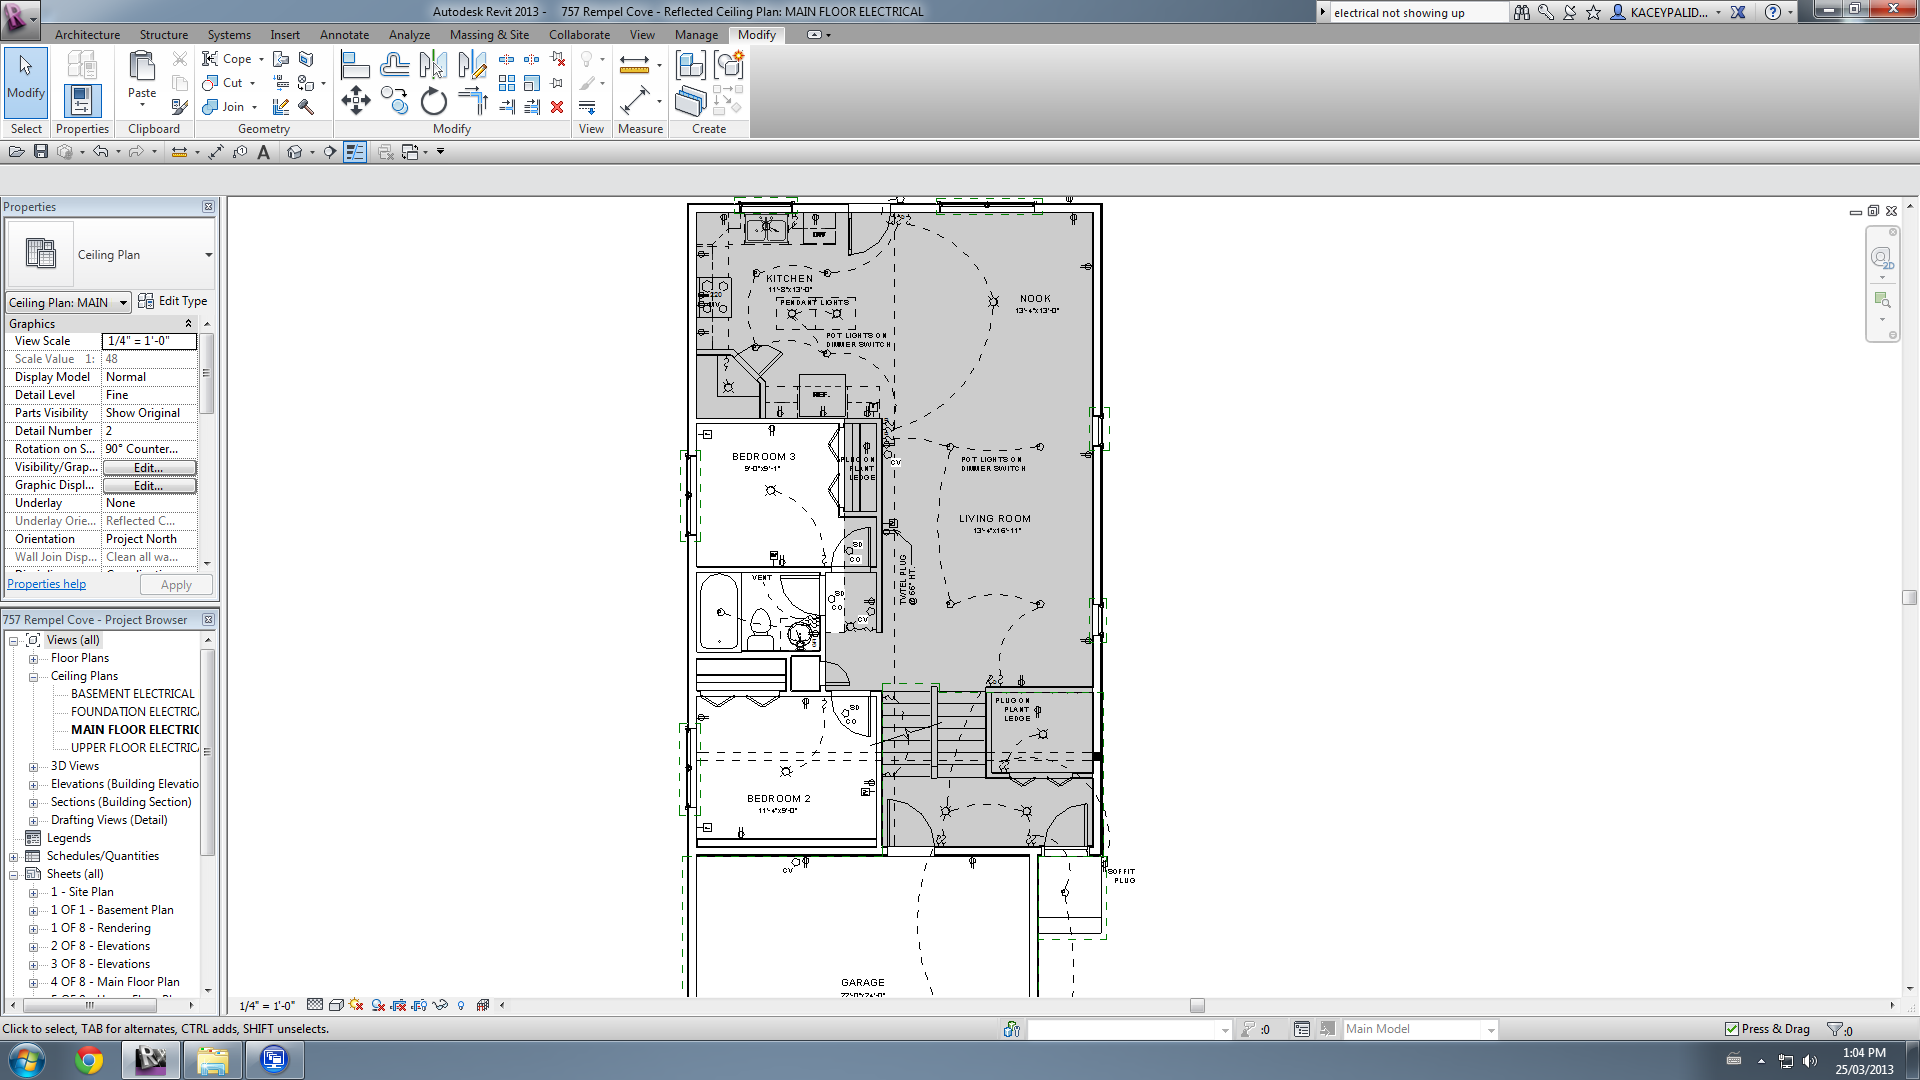
Task: Open the Properties help link
Action: pyautogui.click(x=46, y=585)
